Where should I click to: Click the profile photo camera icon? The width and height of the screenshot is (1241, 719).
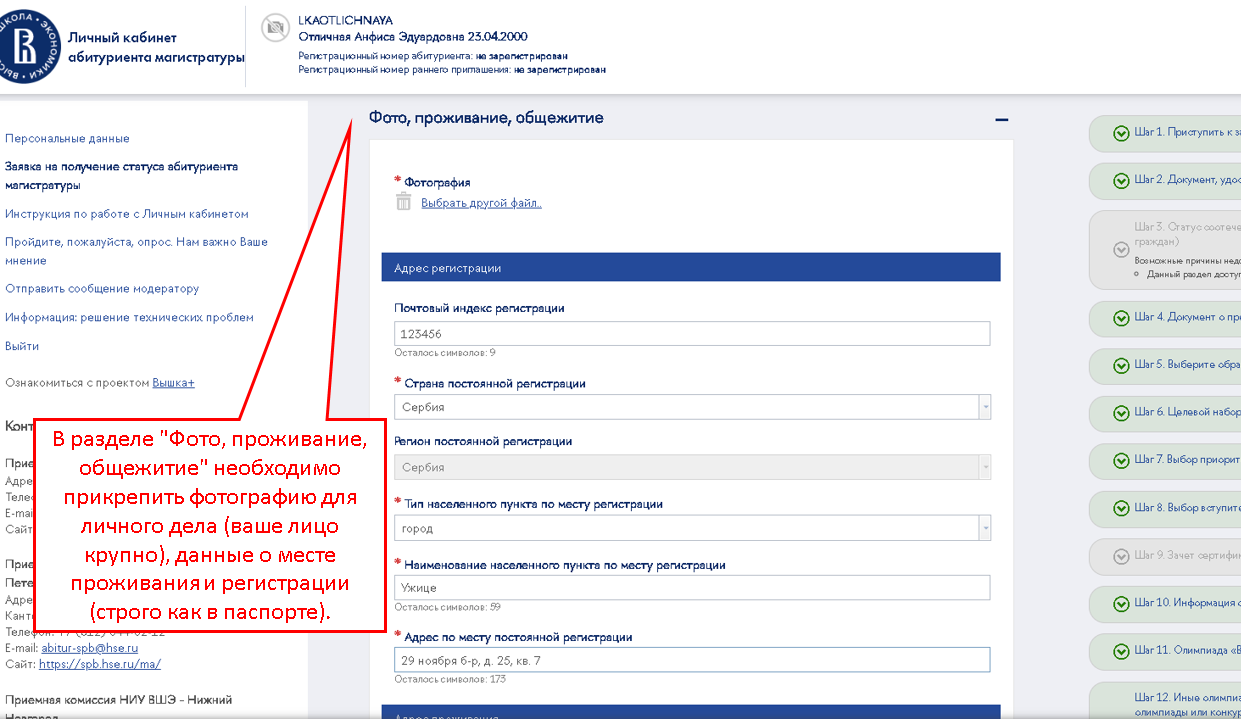(x=274, y=29)
